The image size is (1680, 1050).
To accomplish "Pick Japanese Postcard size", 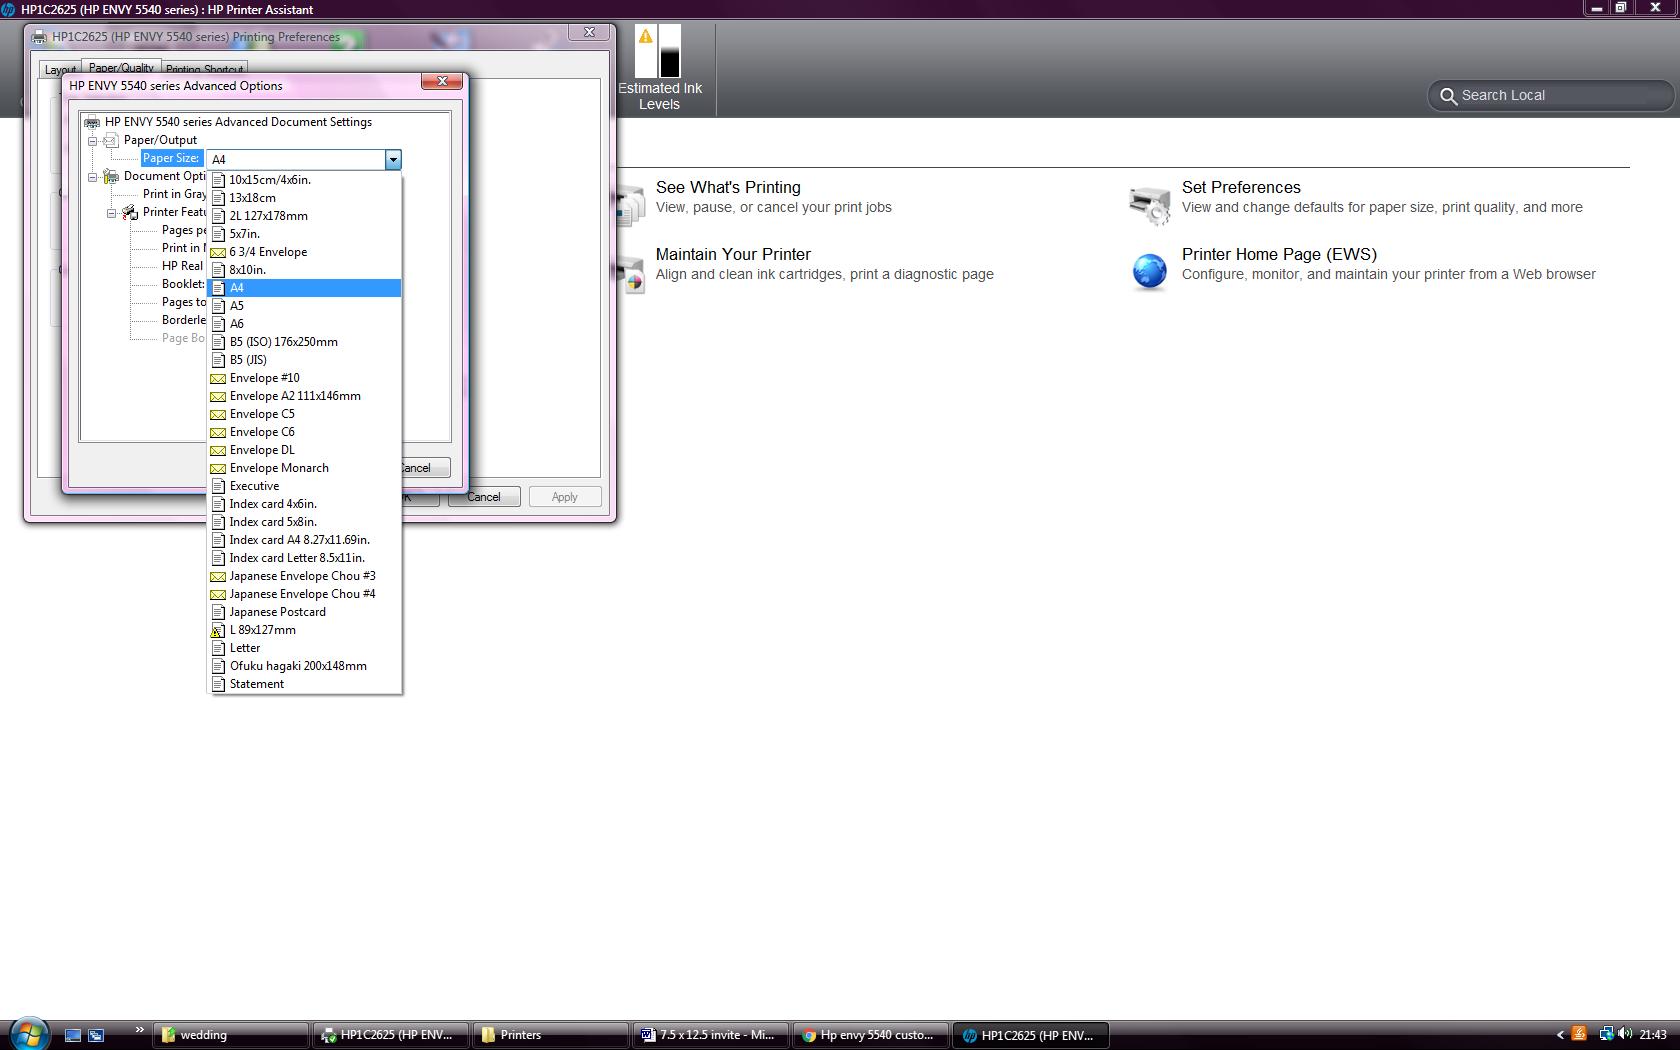I will click(304, 612).
